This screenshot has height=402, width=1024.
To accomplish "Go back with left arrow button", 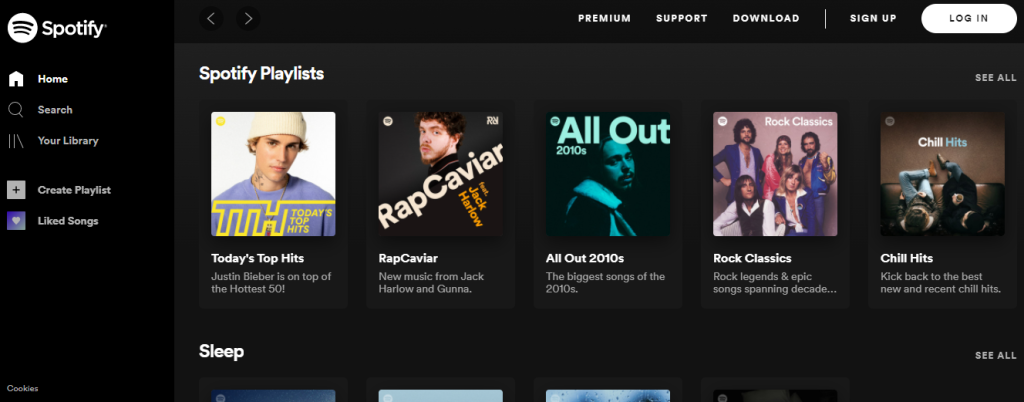I will click(211, 18).
